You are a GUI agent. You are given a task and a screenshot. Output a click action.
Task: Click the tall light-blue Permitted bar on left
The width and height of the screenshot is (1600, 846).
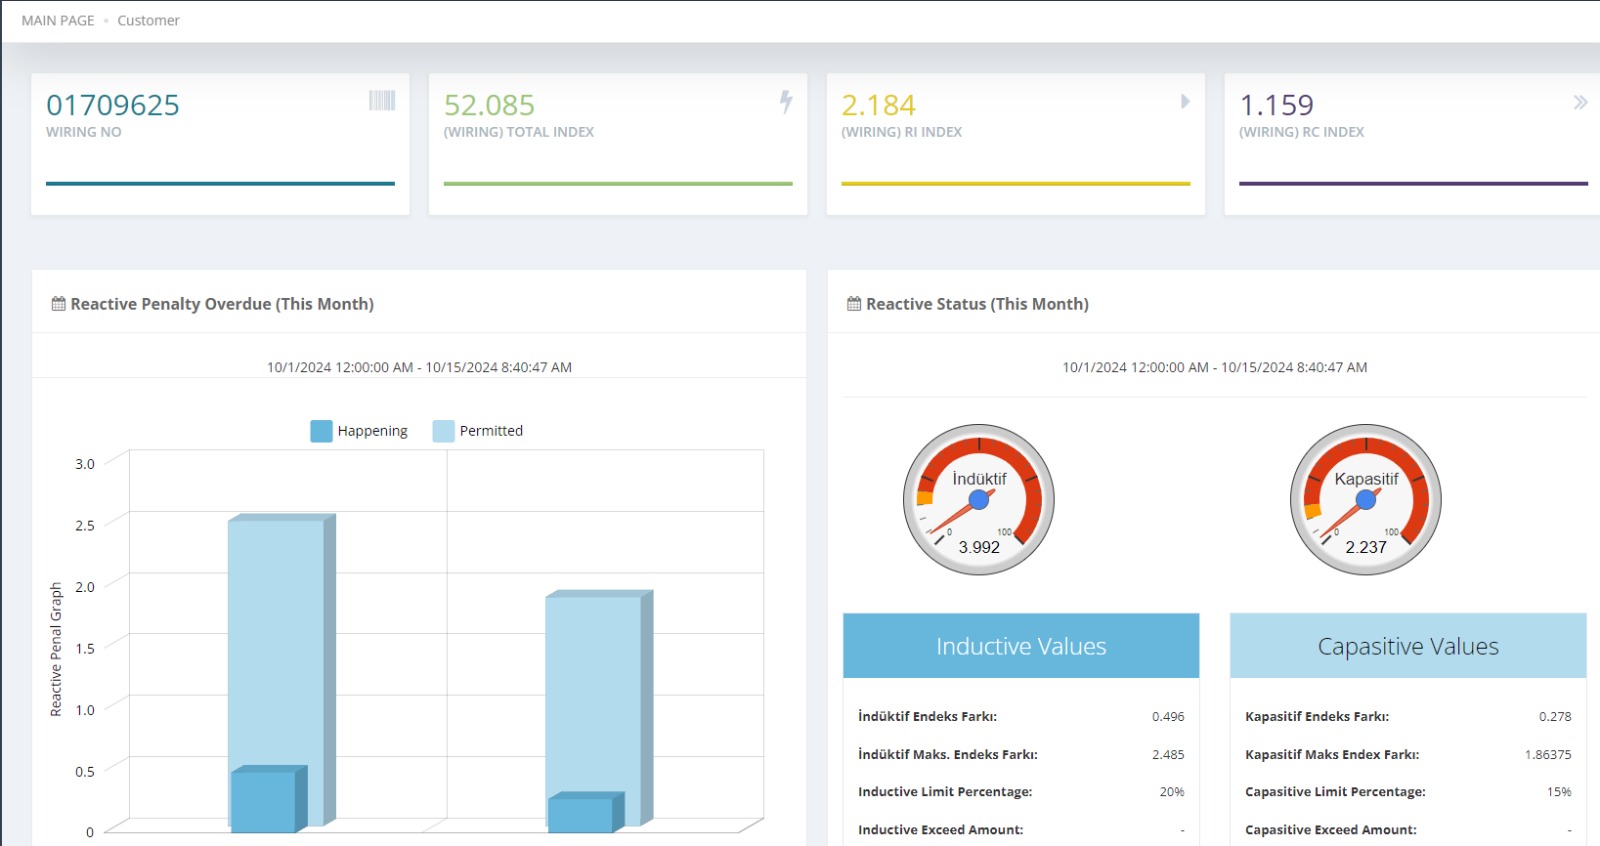[275, 640]
